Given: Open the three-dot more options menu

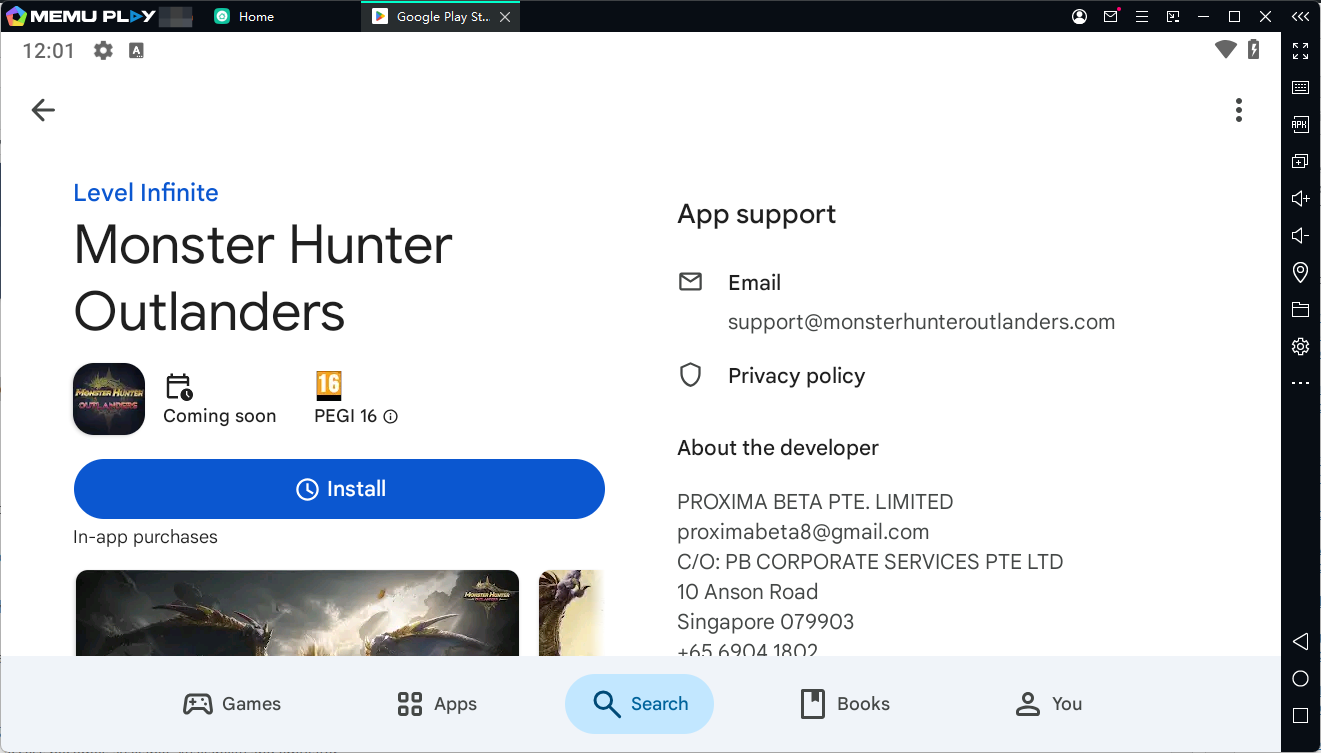Looking at the screenshot, I should pos(1238,110).
